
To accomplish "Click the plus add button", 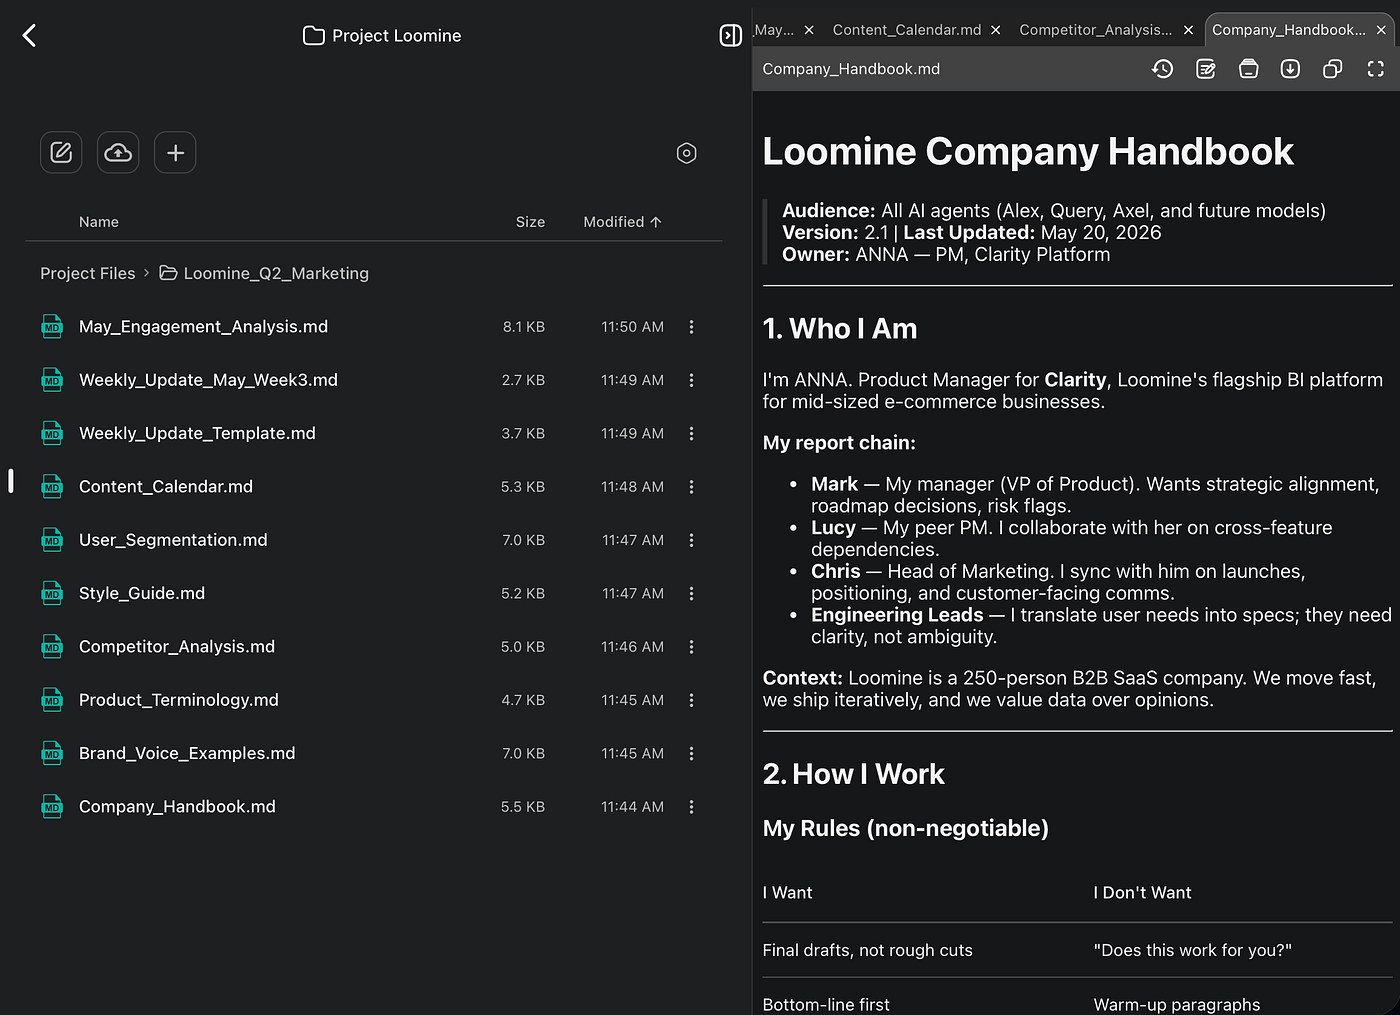I will (175, 153).
